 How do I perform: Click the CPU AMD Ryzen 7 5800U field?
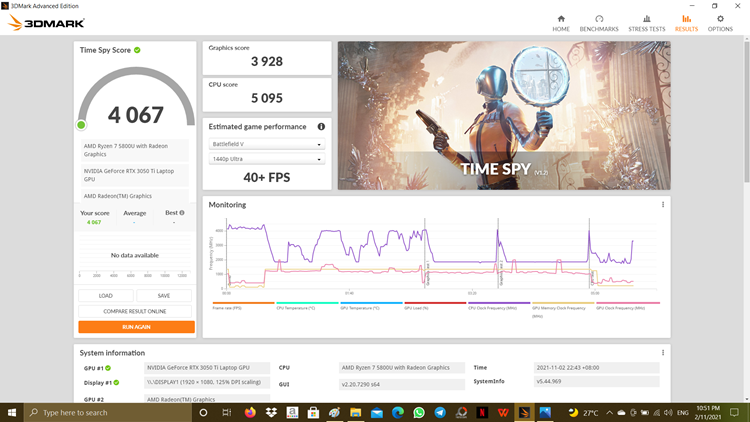[402, 367]
